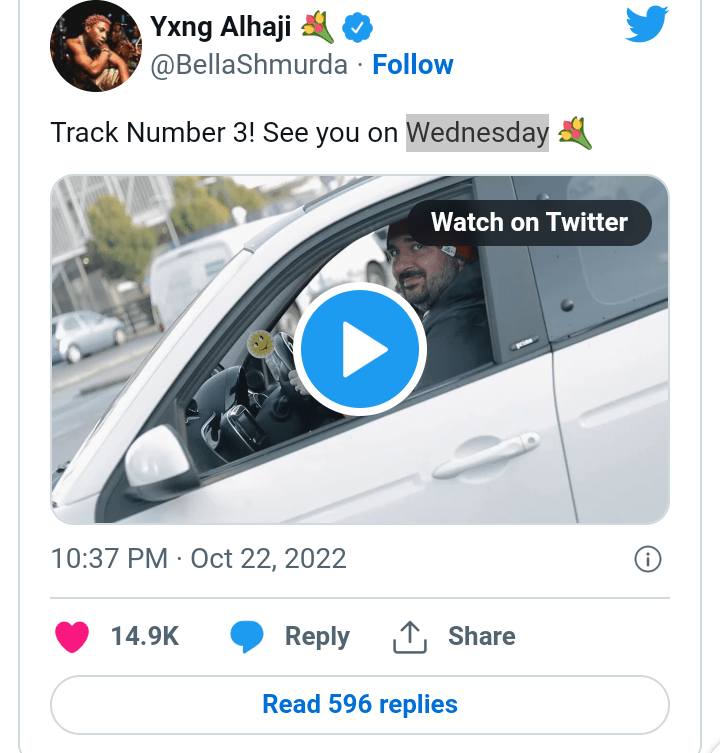Image resolution: width=720 pixels, height=753 pixels.
Task: Click the highlighted word Wednesday
Action: click(x=477, y=133)
